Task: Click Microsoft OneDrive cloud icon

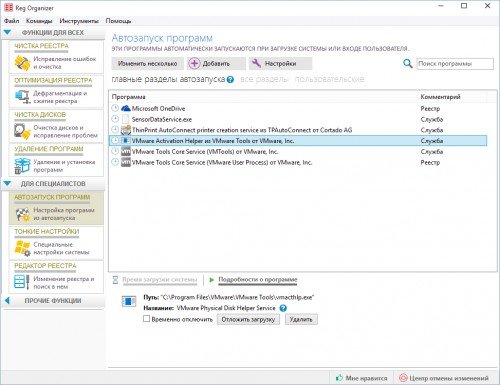Action: tap(126, 108)
